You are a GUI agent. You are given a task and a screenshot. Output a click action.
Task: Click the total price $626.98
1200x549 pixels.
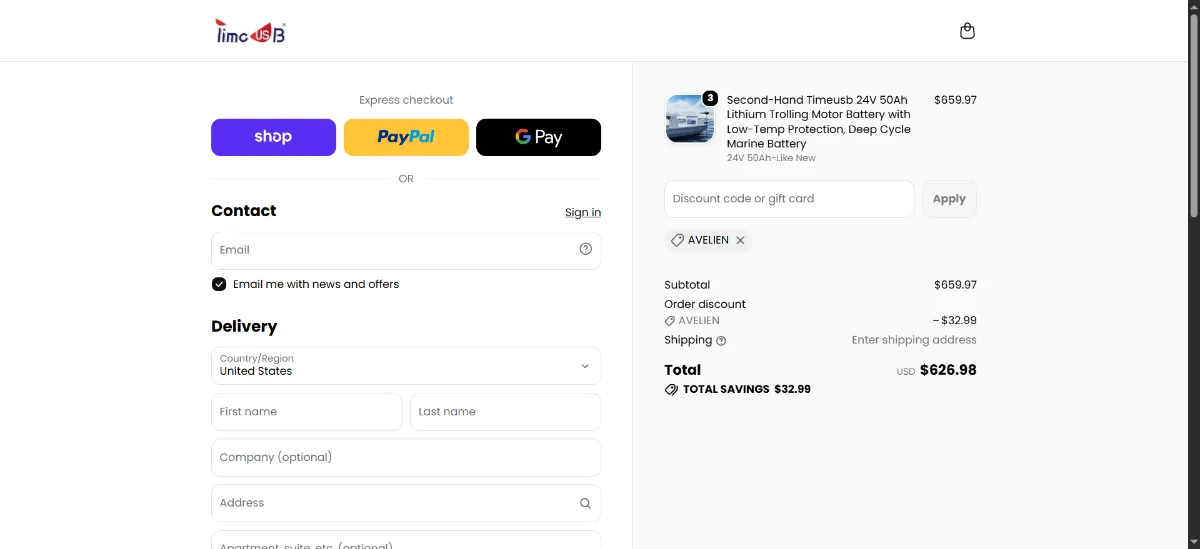(x=948, y=370)
